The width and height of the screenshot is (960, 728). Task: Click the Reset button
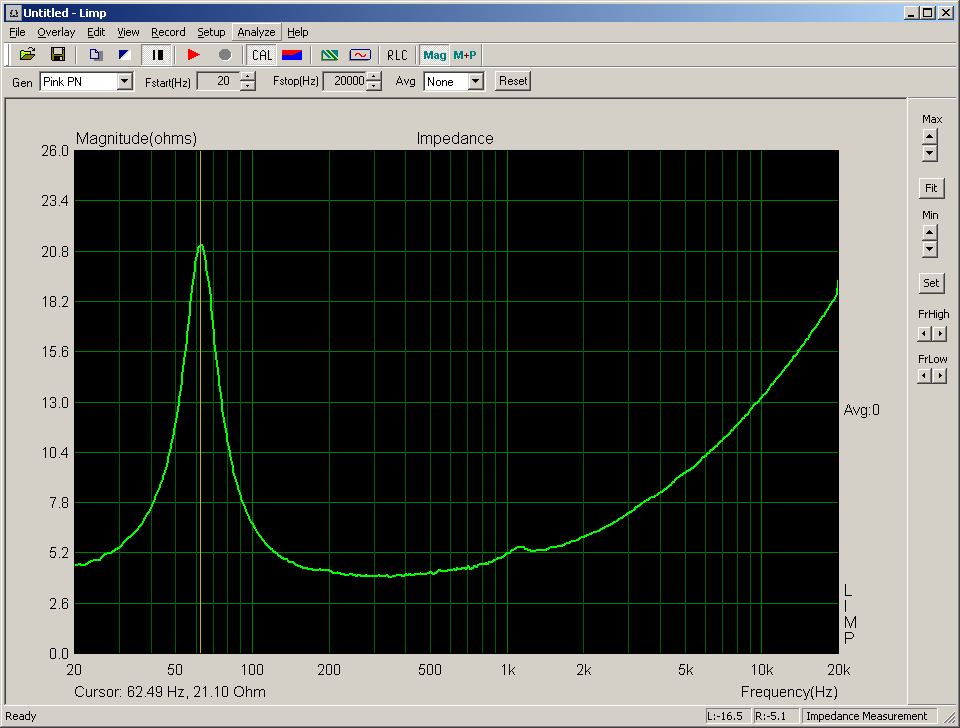click(512, 81)
